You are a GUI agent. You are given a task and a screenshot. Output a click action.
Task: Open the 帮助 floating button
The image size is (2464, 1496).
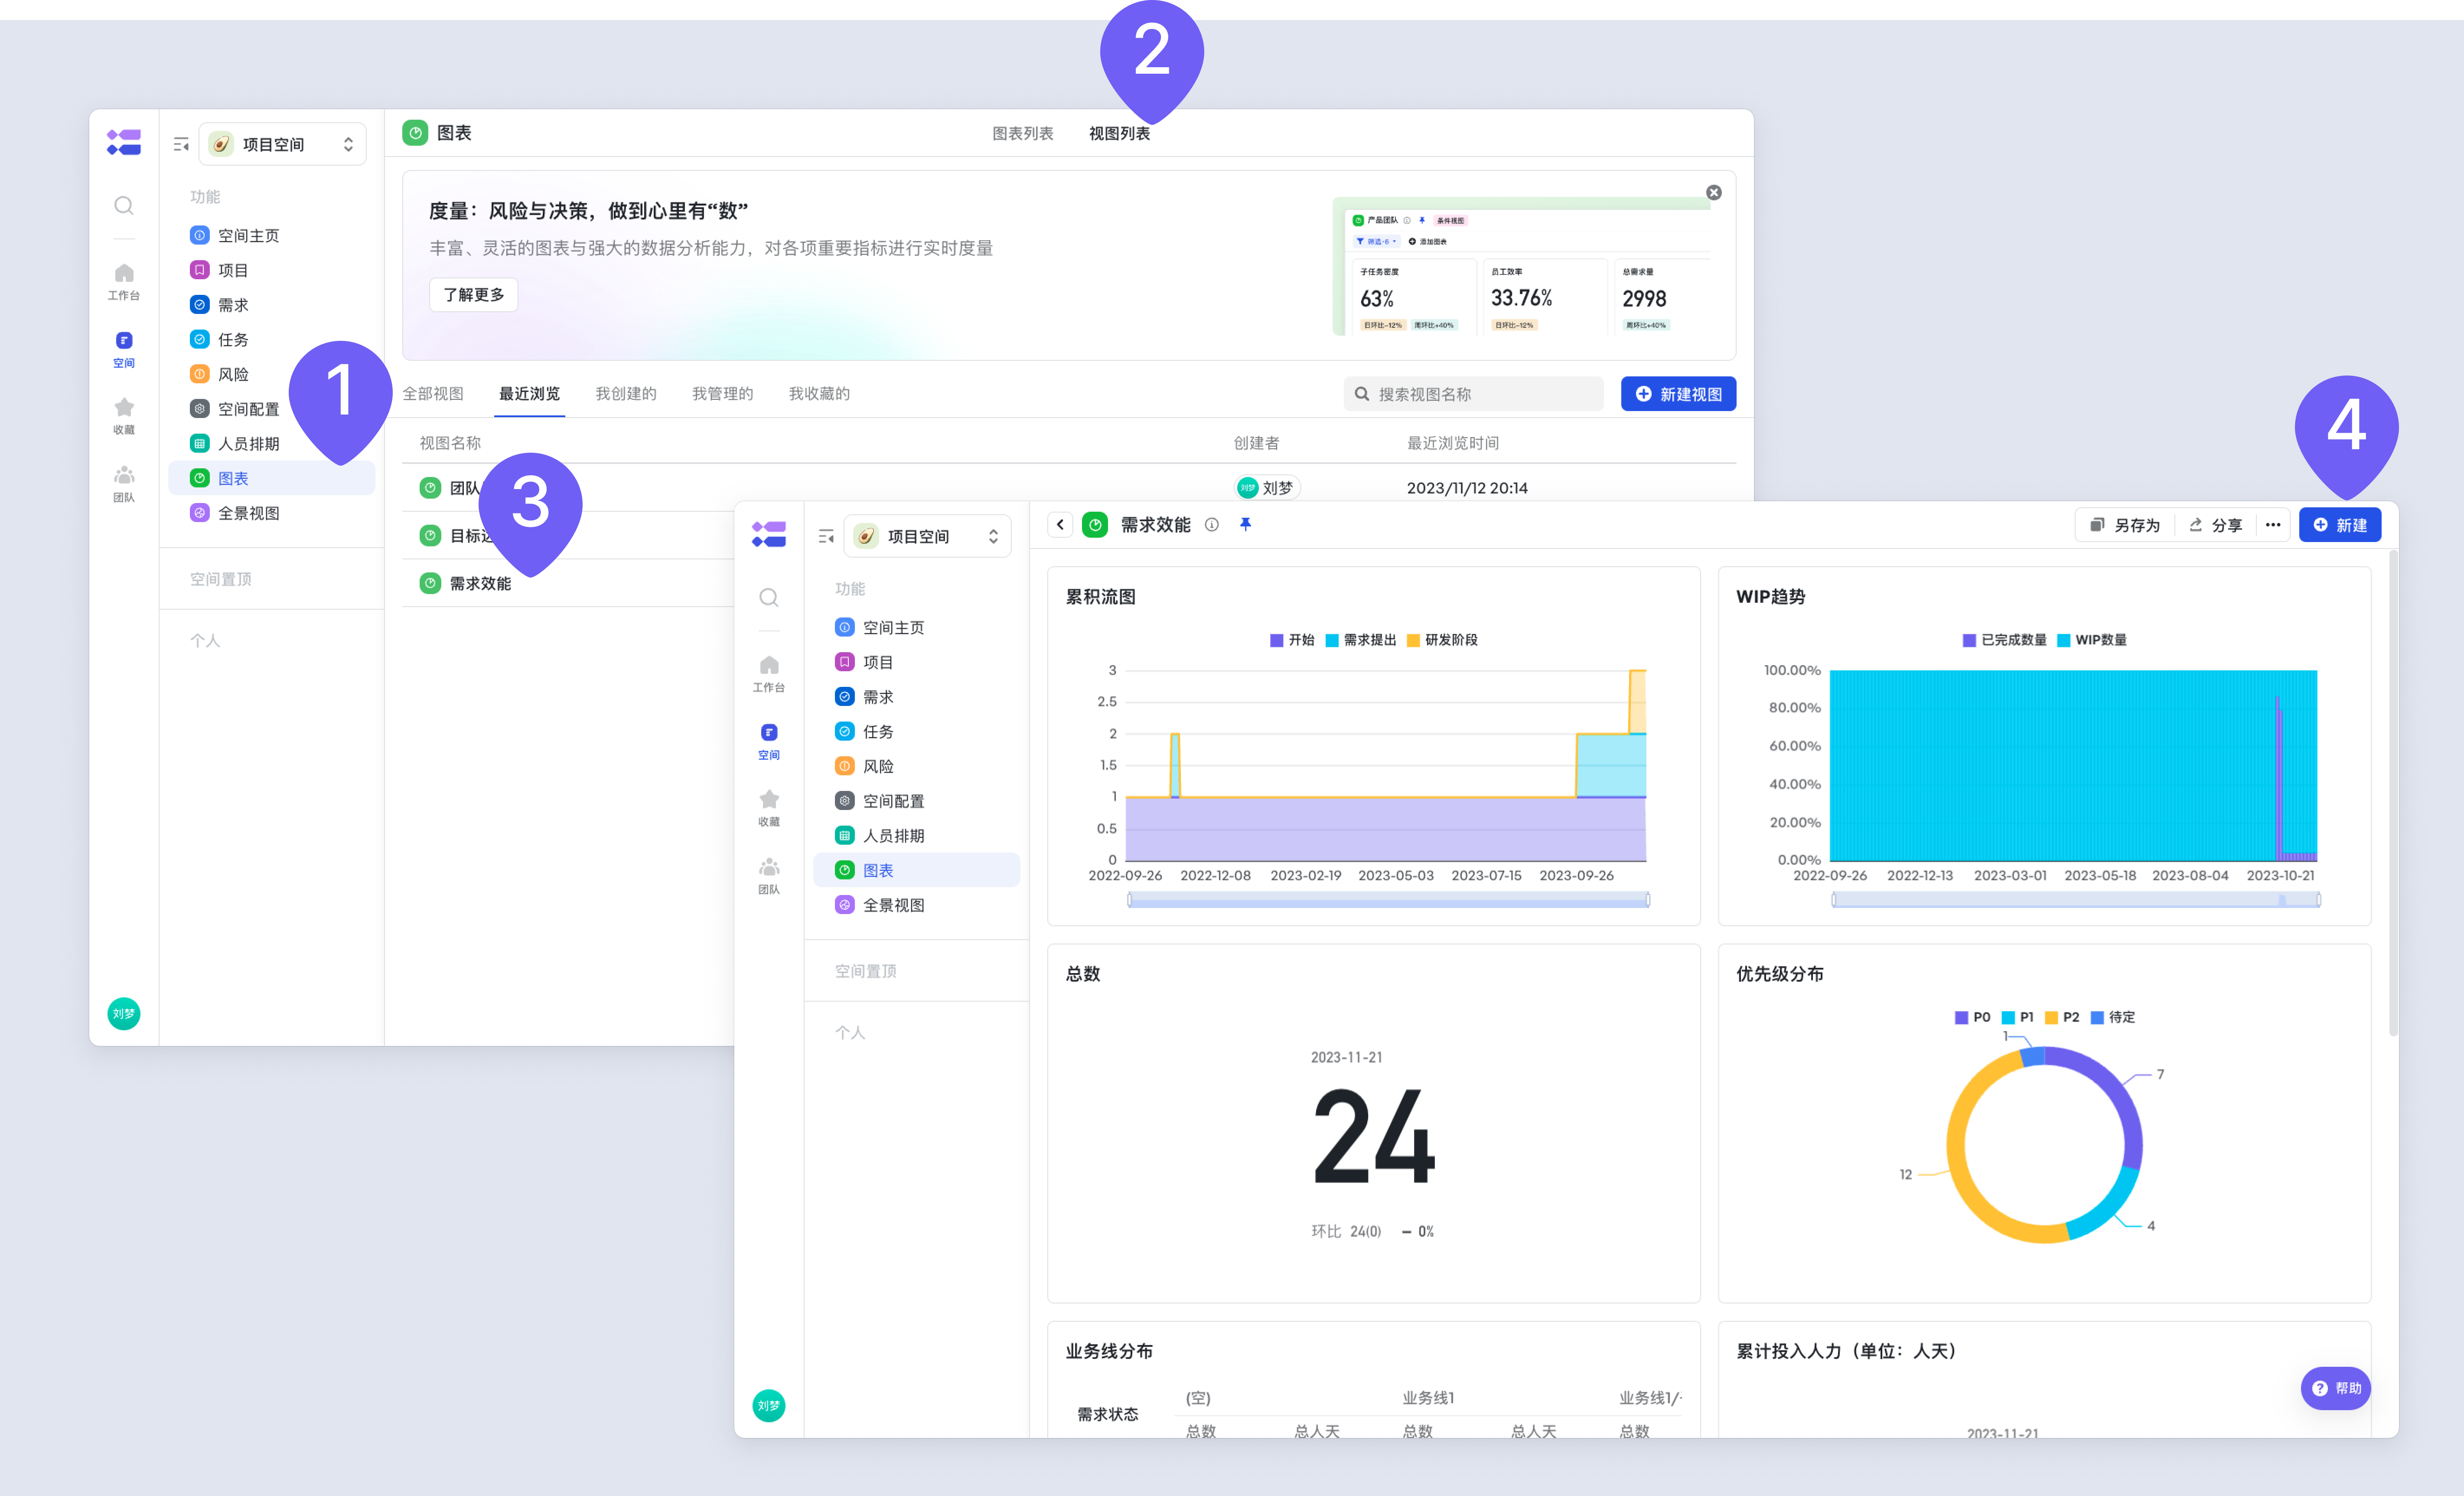(x=2336, y=1388)
